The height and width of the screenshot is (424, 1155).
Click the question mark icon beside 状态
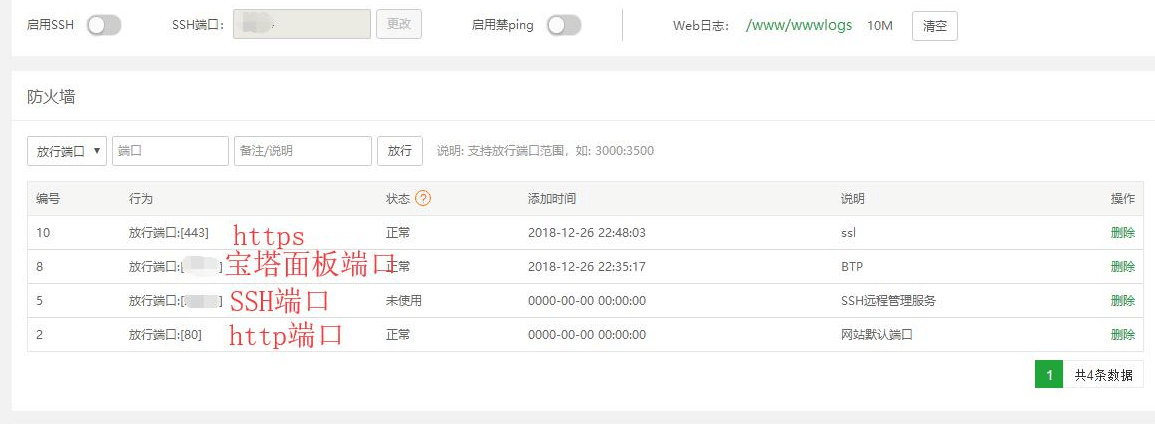point(423,199)
